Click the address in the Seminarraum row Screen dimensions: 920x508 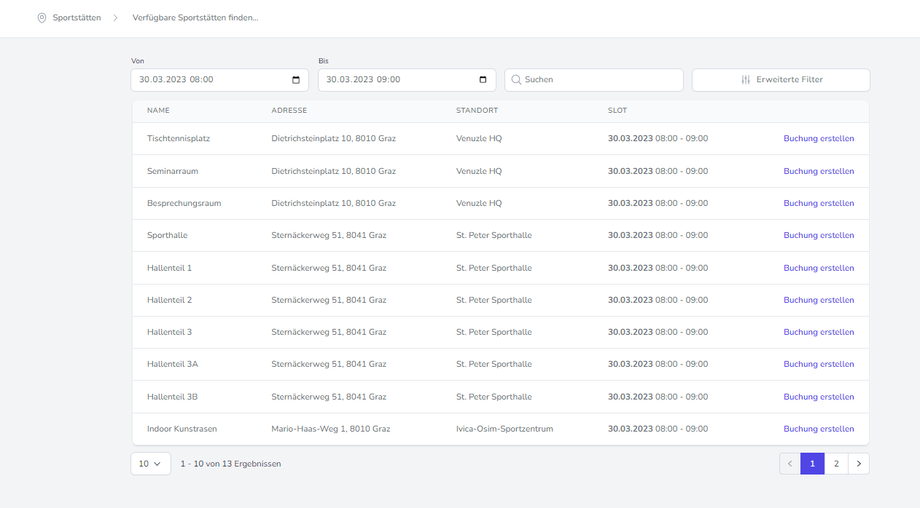(333, 171)
